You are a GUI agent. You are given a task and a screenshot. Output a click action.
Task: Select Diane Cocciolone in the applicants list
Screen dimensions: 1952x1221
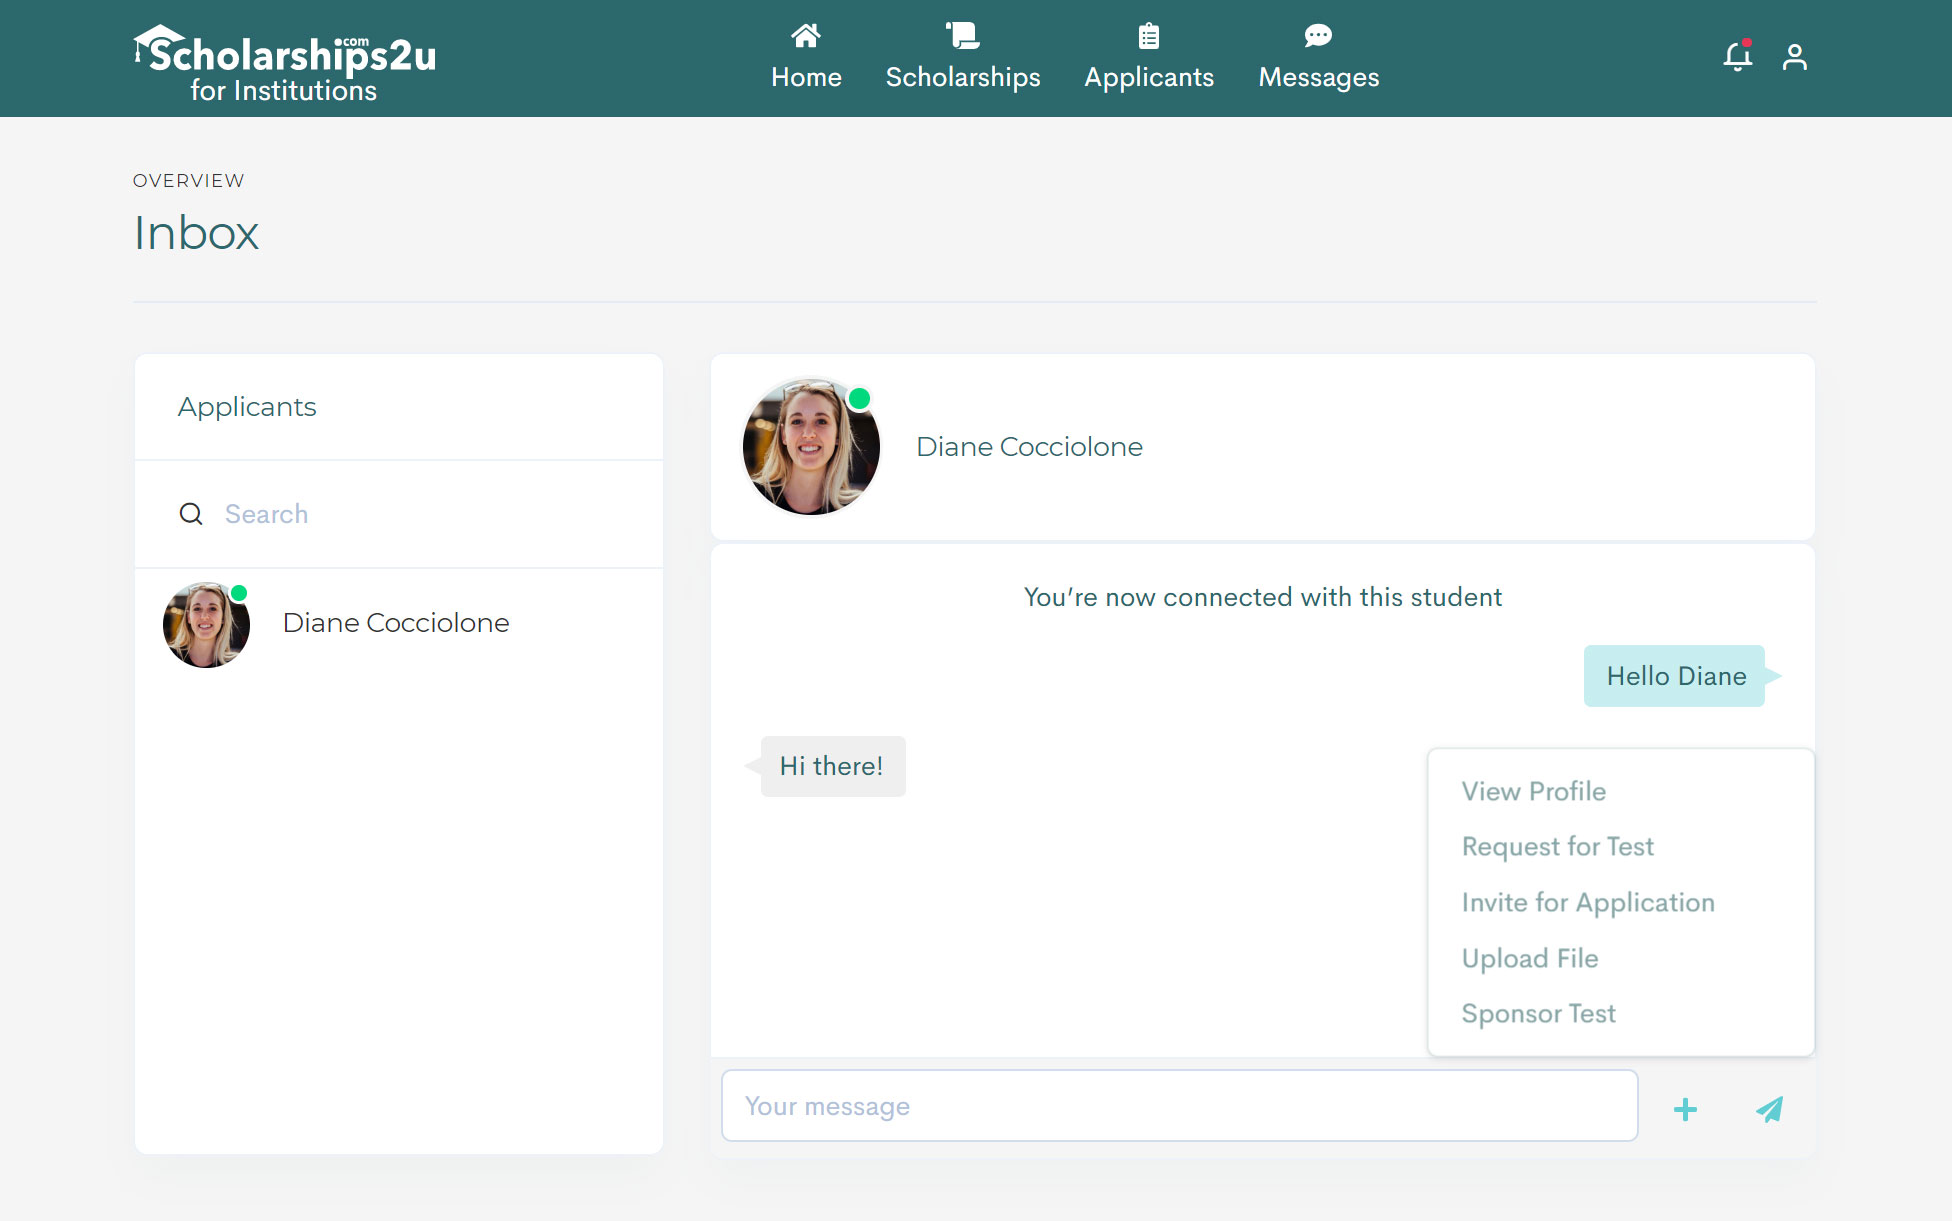(x=399, y=624)
